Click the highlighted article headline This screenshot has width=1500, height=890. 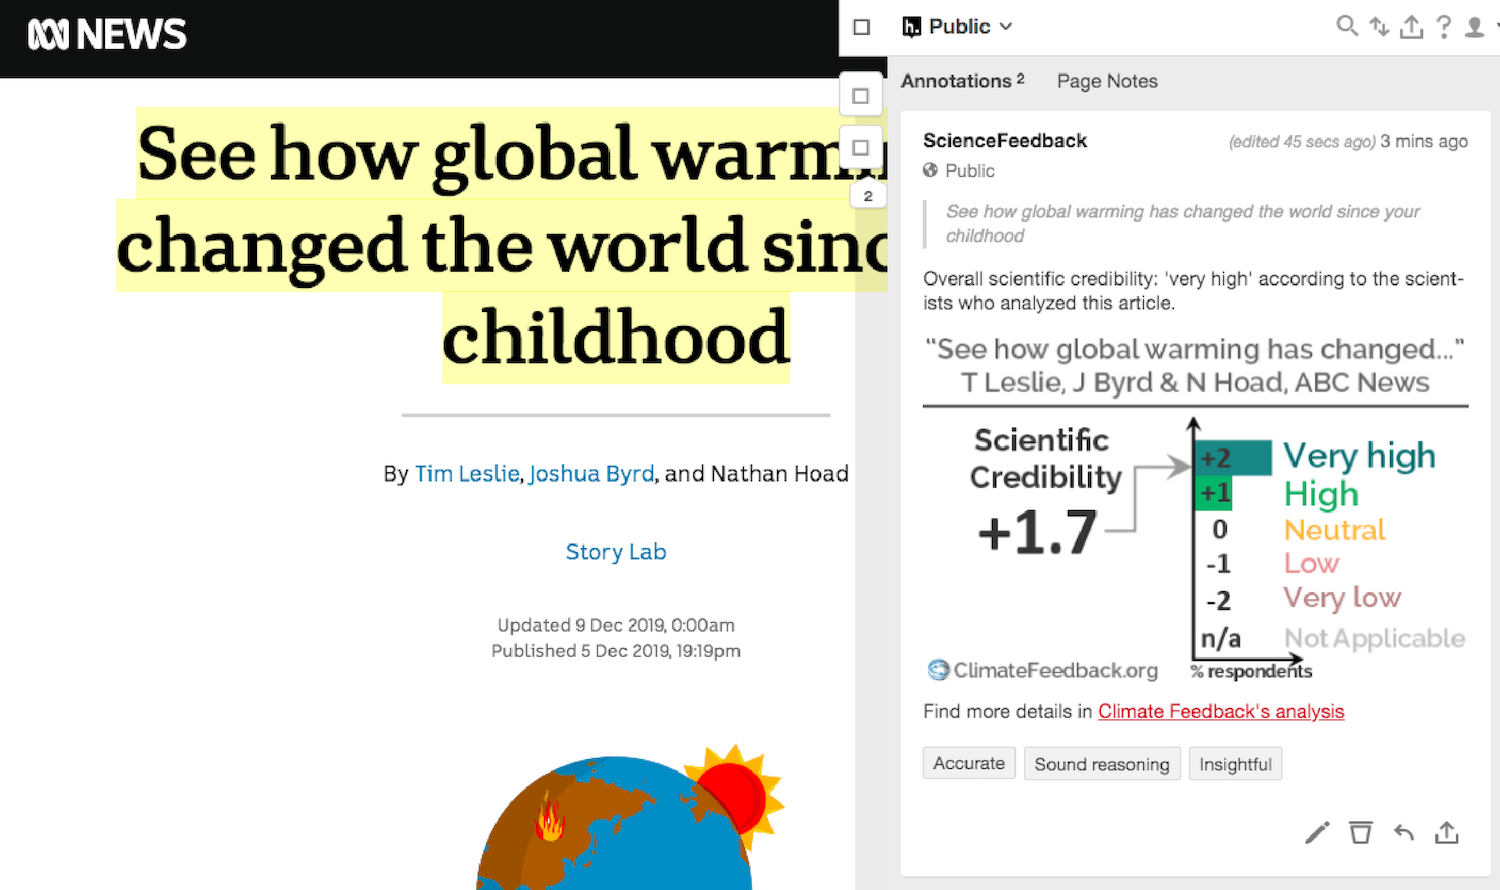pos(503,245)
